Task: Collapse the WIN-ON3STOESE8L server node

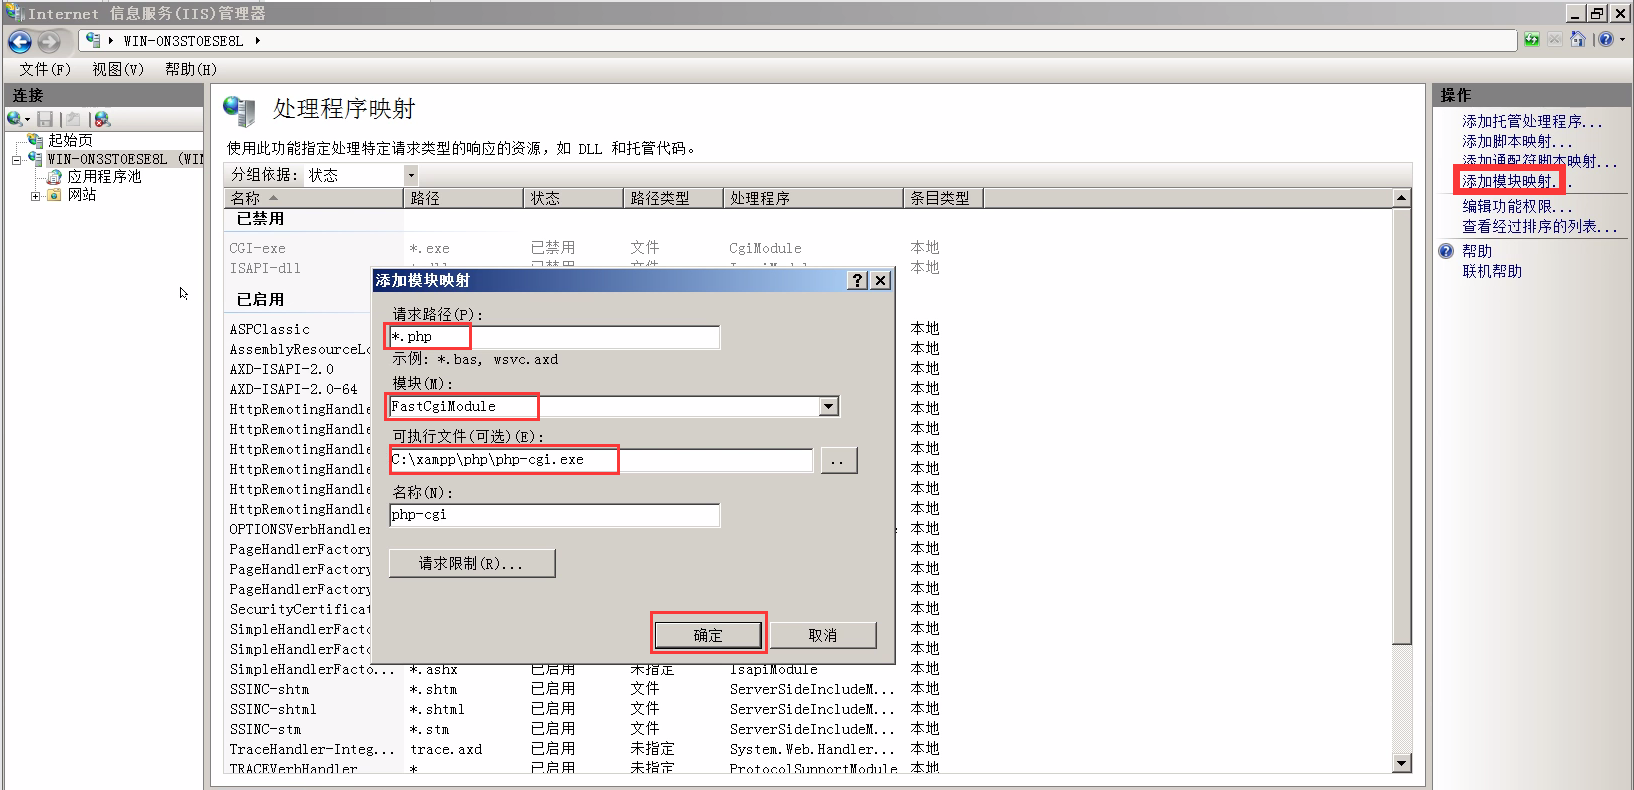Action: pyautogui.click(x=17, y=159)
